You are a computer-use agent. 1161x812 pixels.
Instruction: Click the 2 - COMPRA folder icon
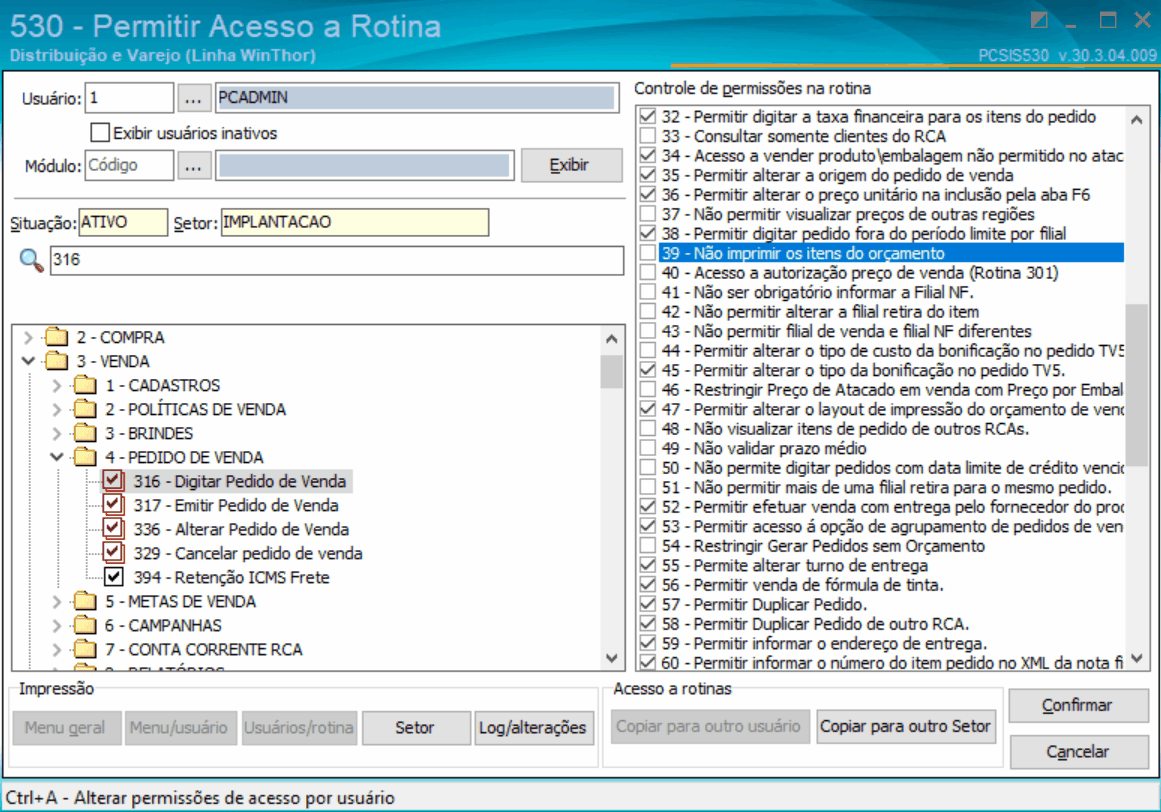[56, 338]
